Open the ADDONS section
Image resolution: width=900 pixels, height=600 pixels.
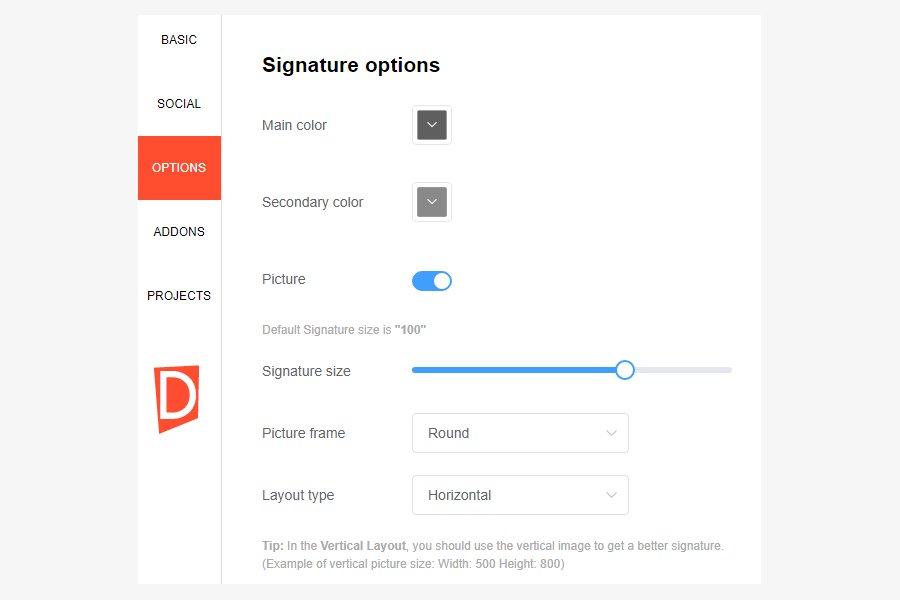pyautogui.click(x=178, y=231)
